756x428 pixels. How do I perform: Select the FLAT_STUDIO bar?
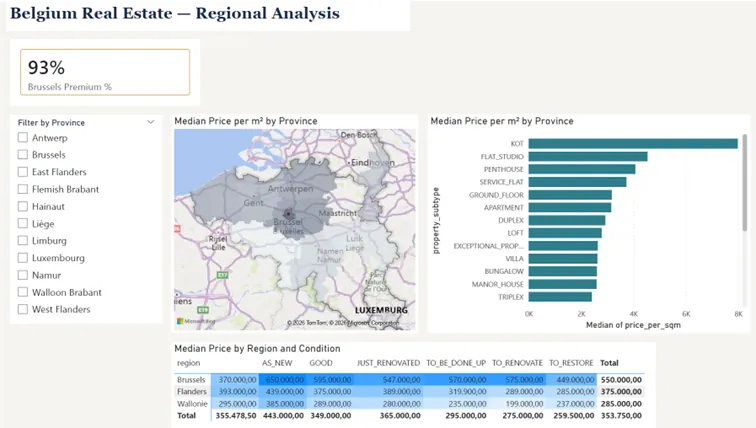(588, 157)
